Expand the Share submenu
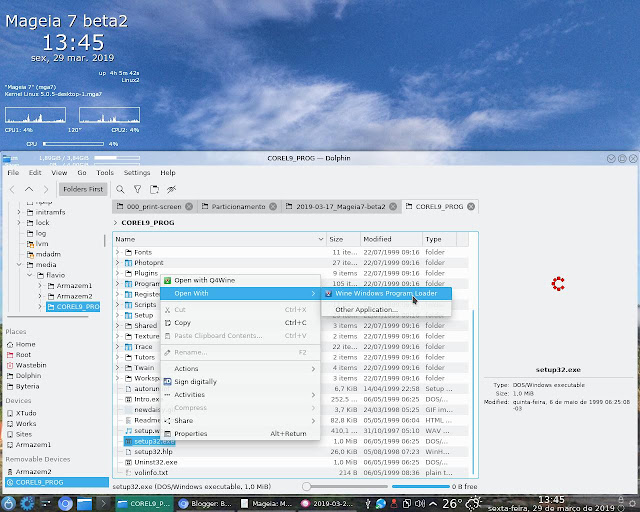This screenshot has height=512, width=640. 240,421
